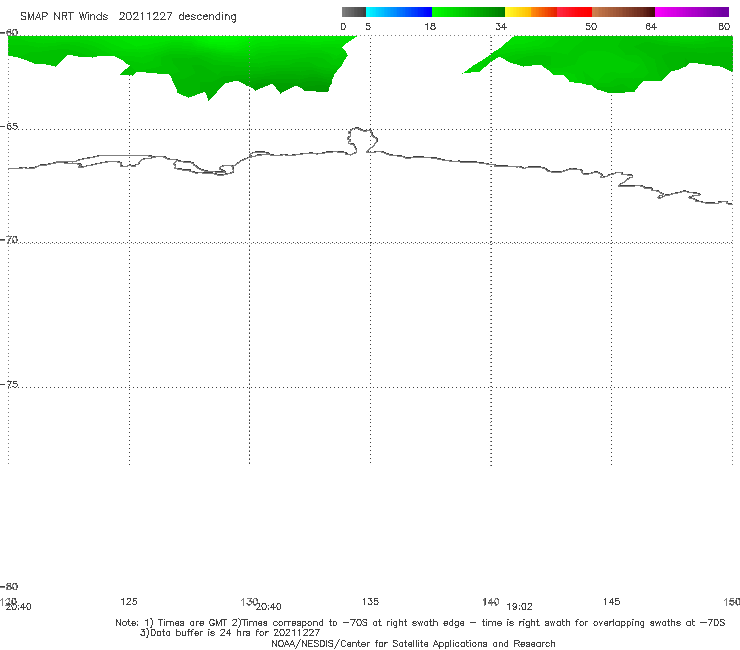The image size is (740, 650).
Task: Click the '50' color scale label
Action: [x=591, y=26]
